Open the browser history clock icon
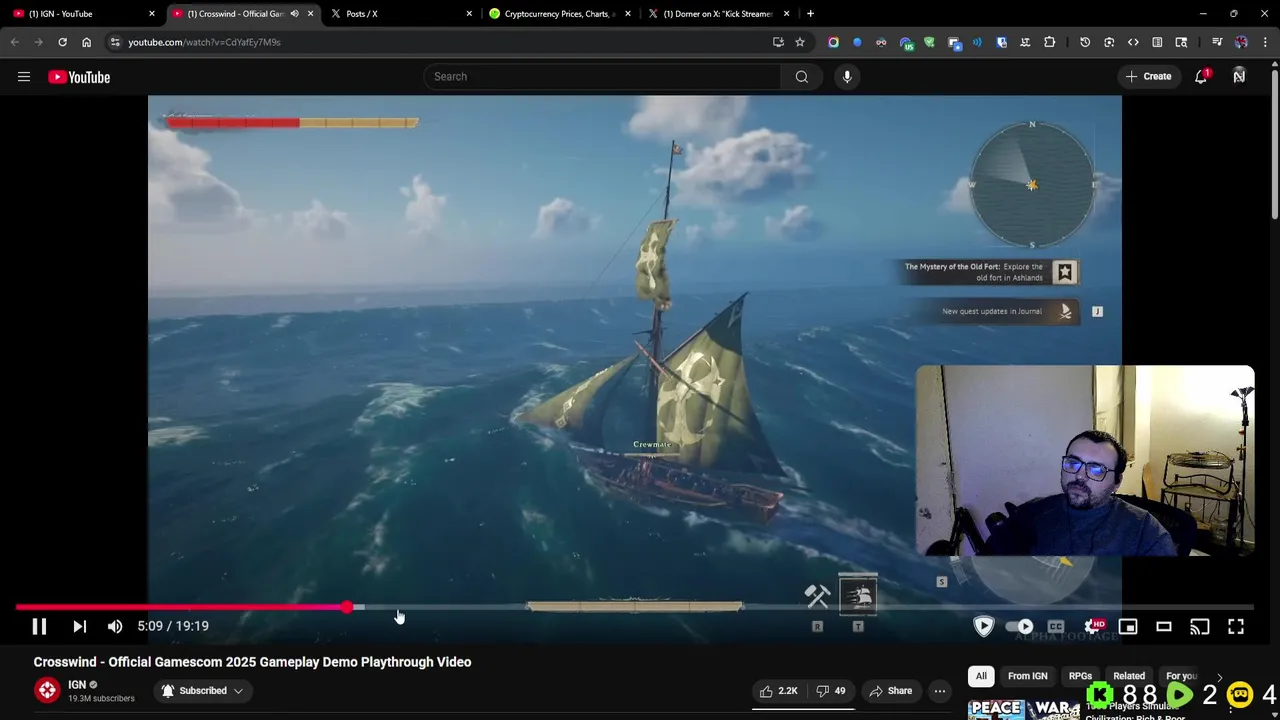Viewport: 1280px width, 720px height. [x=1085, y=42]
